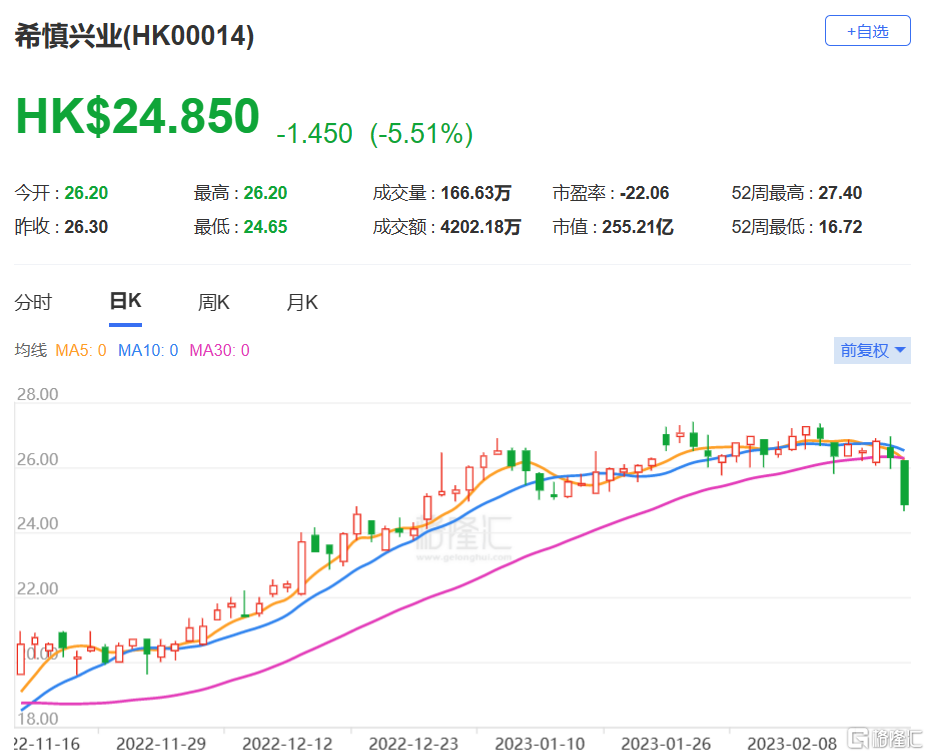Click the 52周最高 value 27.40
This screenshot has width=929, height=756.
tap(840, 193)
